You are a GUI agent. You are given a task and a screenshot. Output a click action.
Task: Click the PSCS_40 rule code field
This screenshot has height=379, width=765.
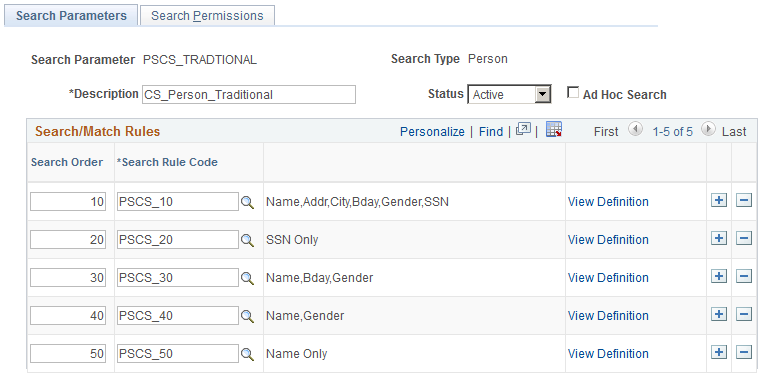[x=178, y=316]
